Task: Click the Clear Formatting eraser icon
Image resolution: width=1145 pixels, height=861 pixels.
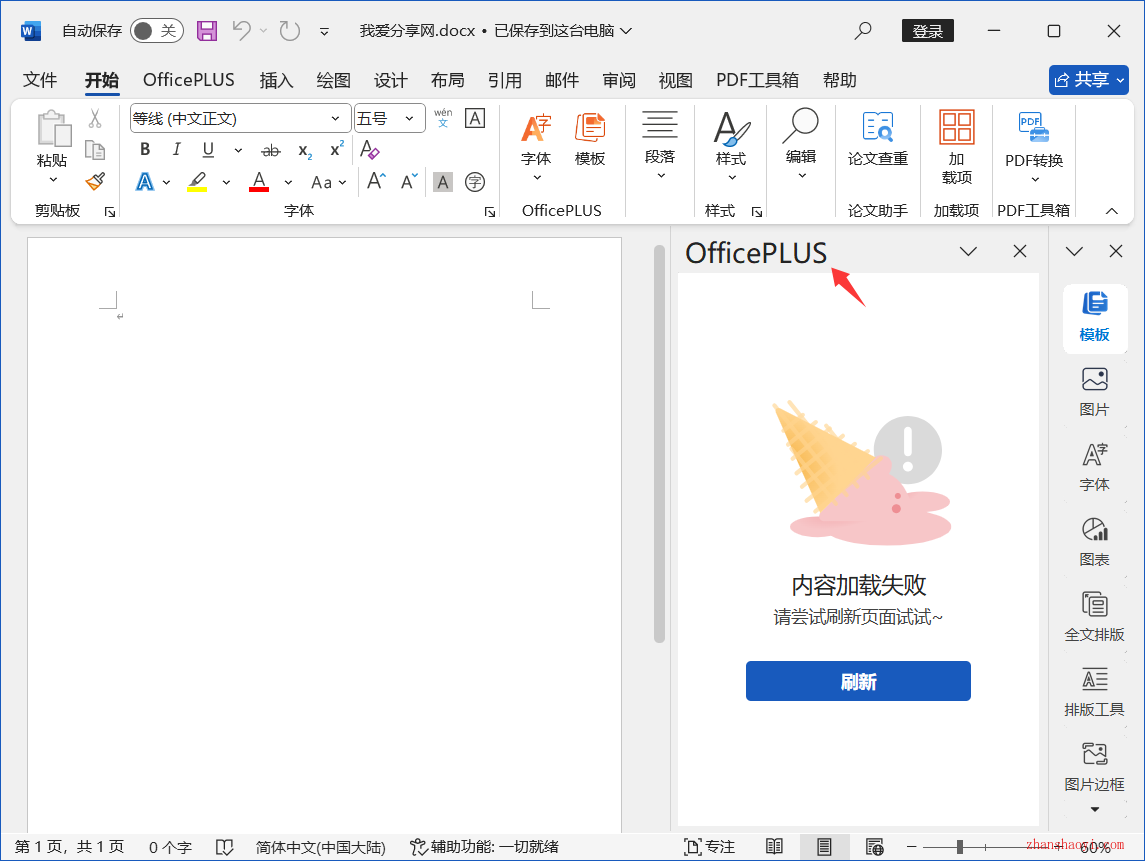Action: [x=369, y=150]
